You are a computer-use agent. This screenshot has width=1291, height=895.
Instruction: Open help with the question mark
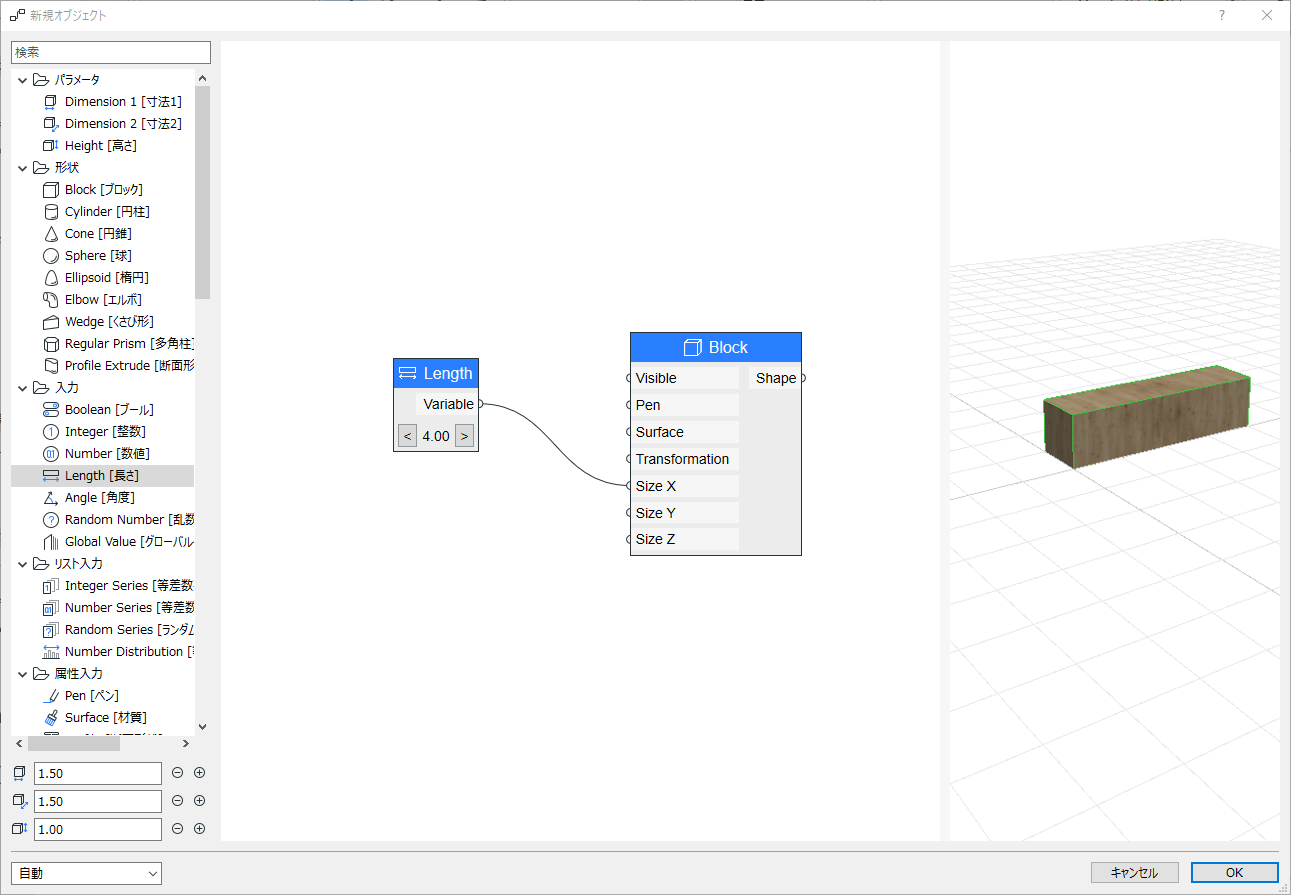(1222, 16)
